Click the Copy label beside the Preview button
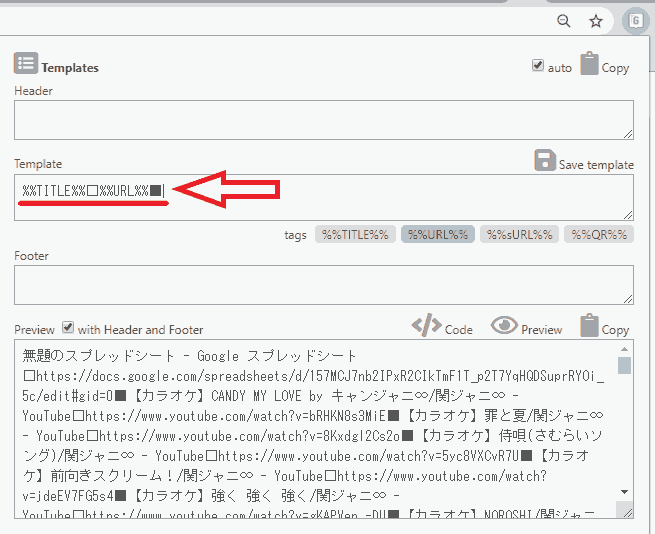The width and height of the screenshot is (655, 534). pos(615,330)
